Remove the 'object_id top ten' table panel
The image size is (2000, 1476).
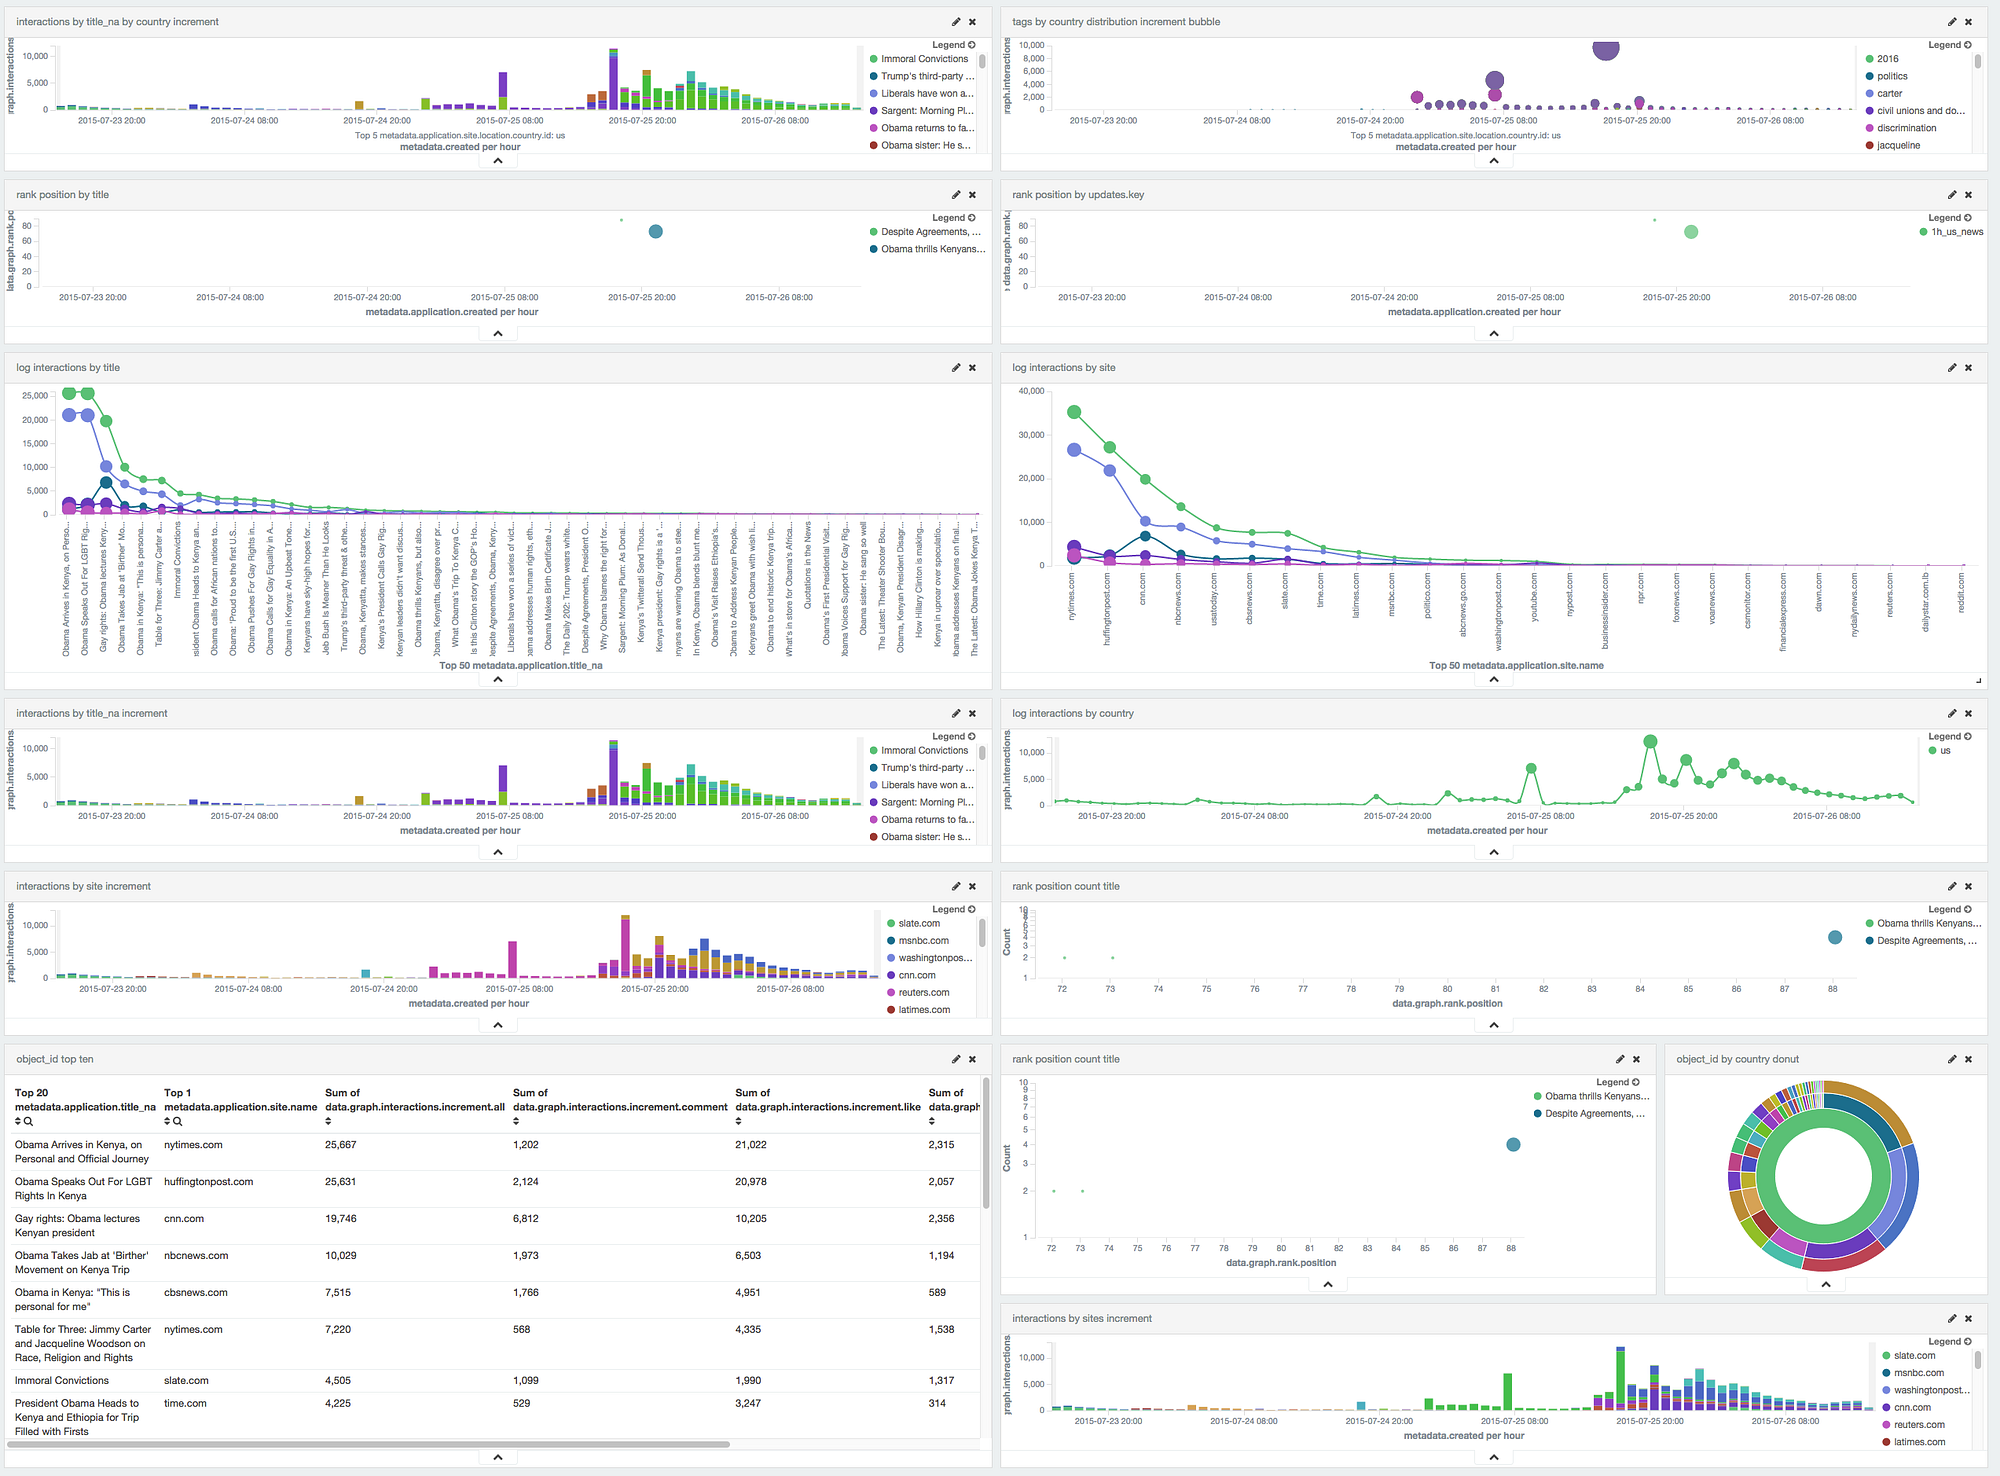tap(972, 1060)
